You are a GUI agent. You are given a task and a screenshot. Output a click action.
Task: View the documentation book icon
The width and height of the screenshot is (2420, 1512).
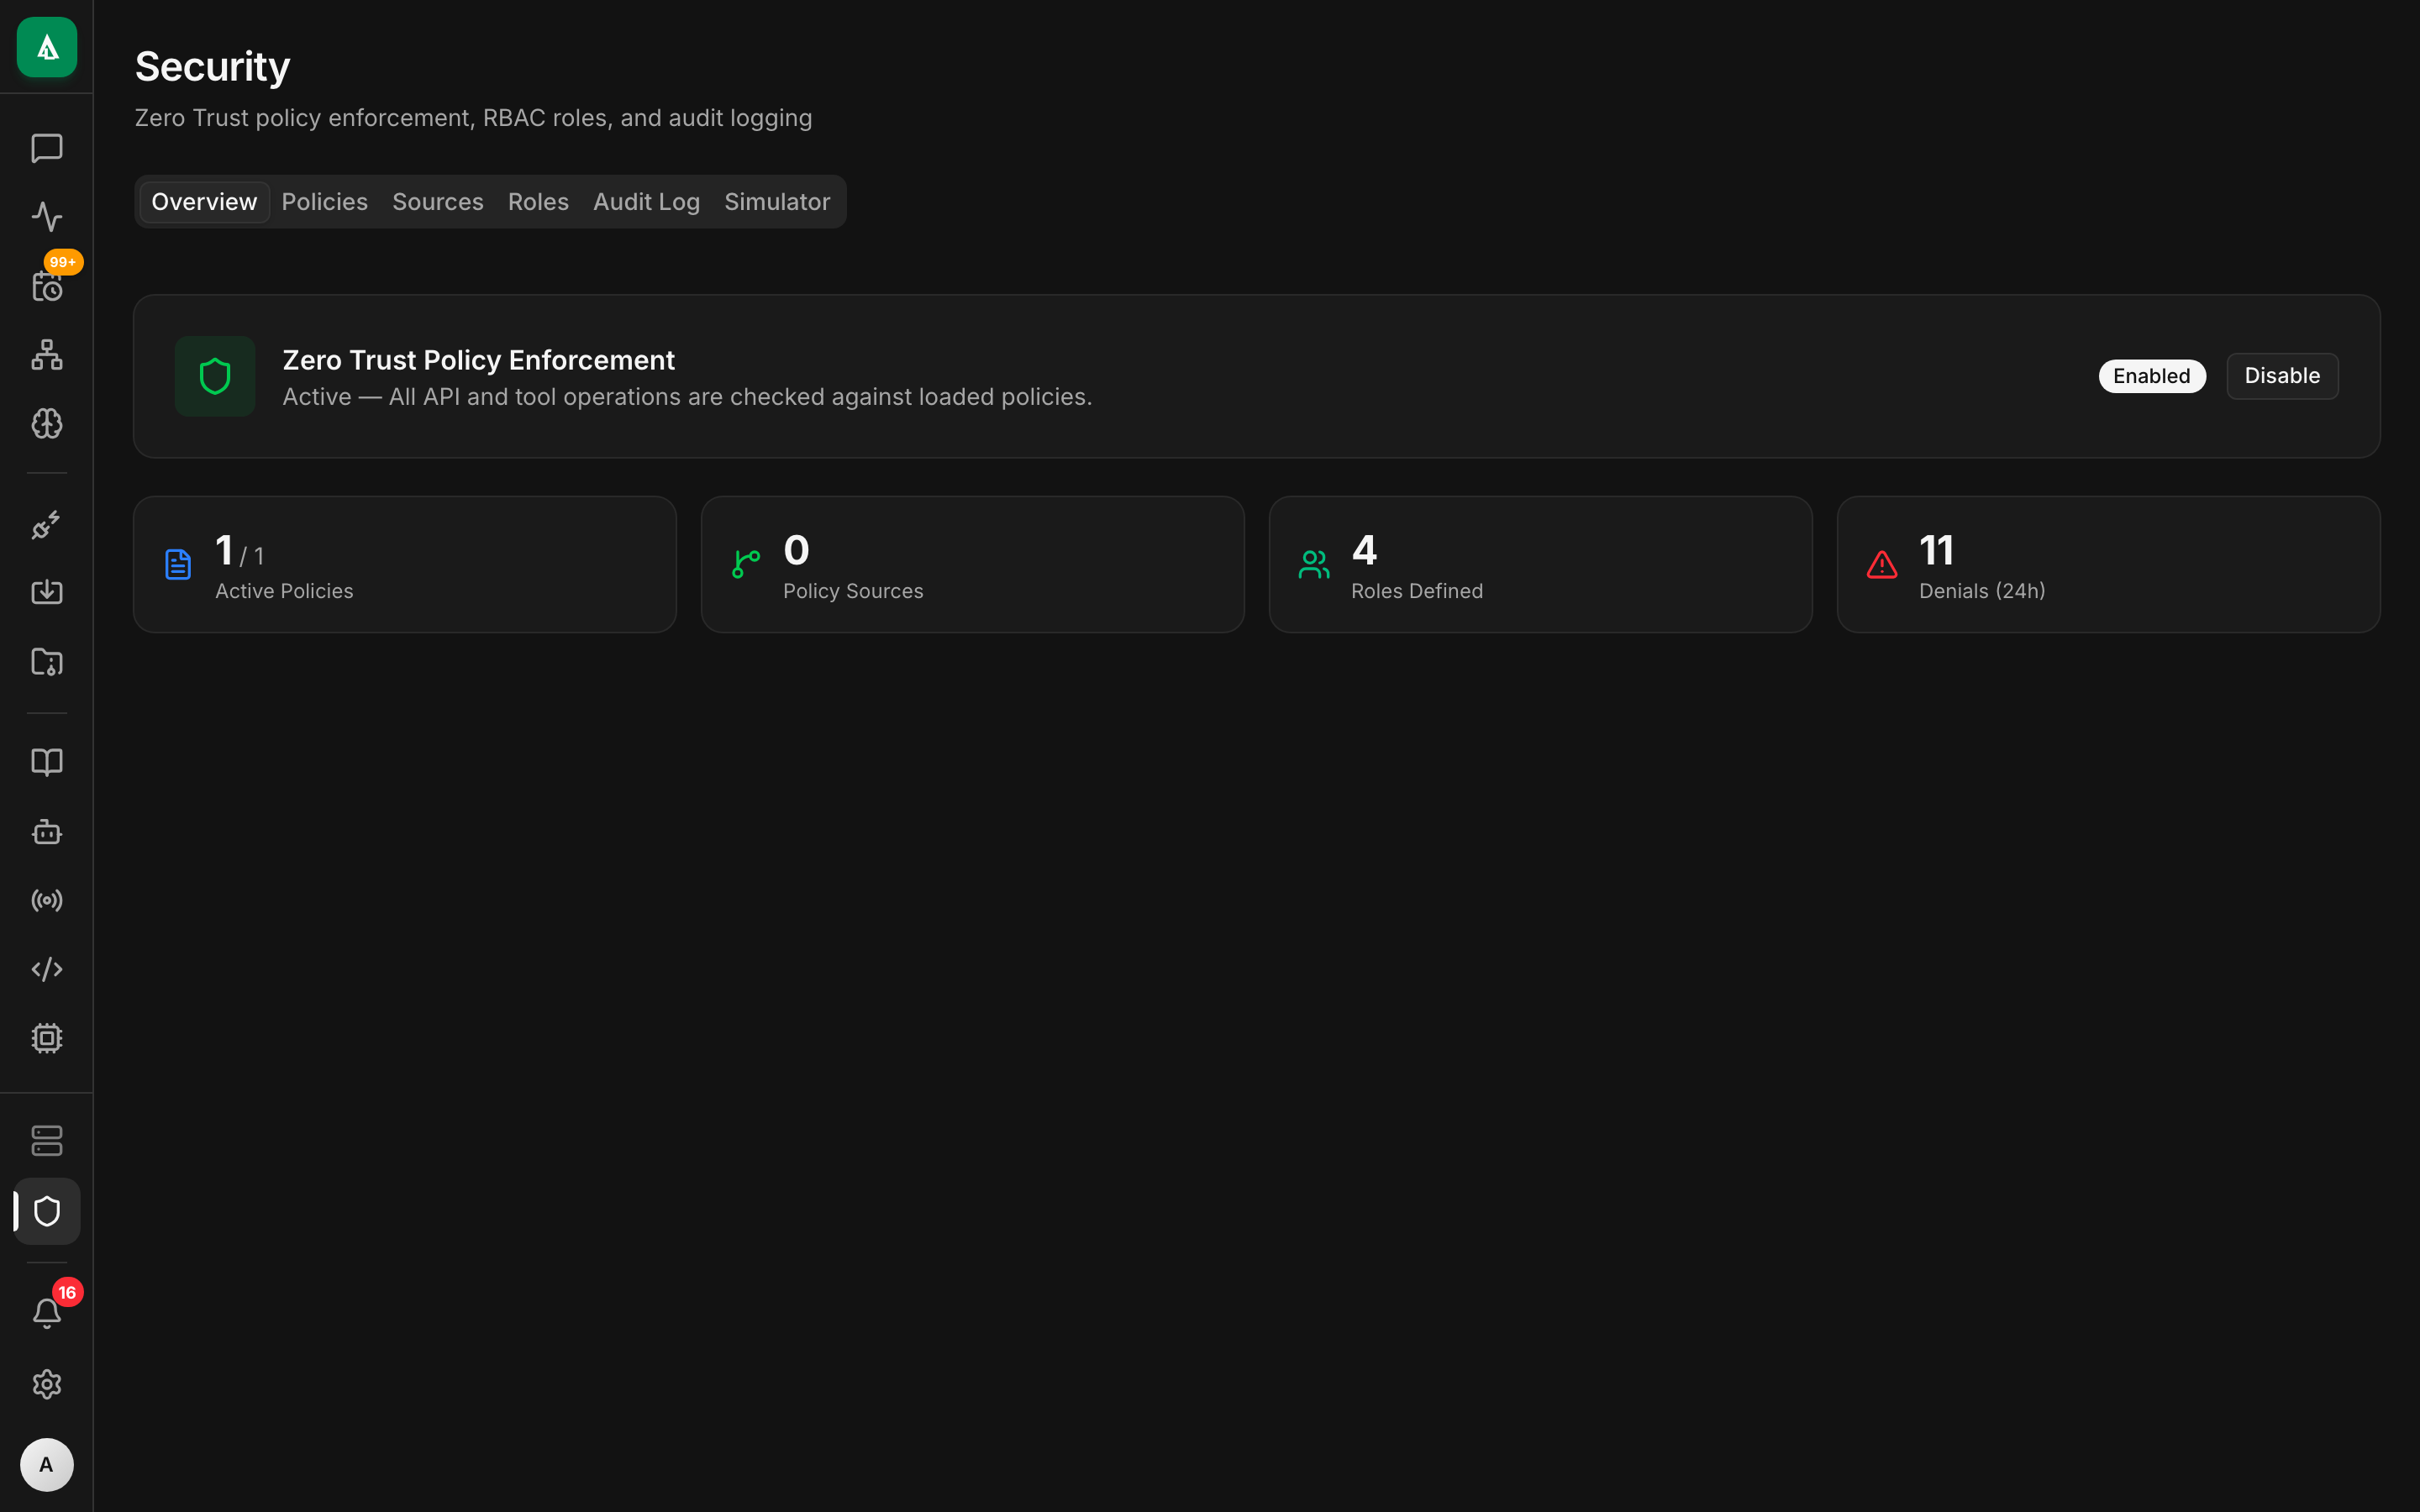point(46,762)
